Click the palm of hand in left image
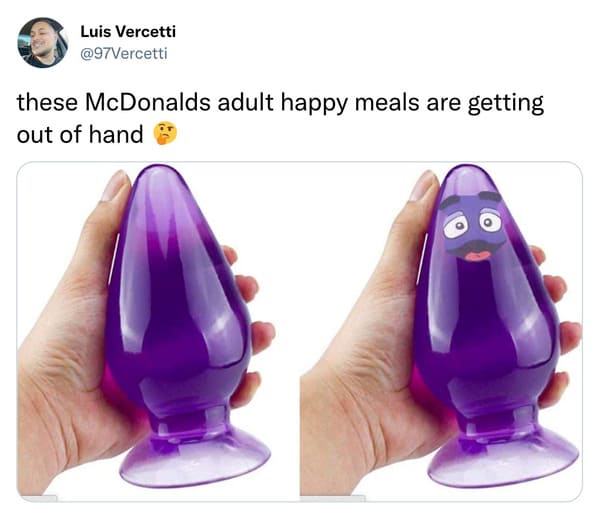This screenshot has width=599, height=518. coord(69,382)
